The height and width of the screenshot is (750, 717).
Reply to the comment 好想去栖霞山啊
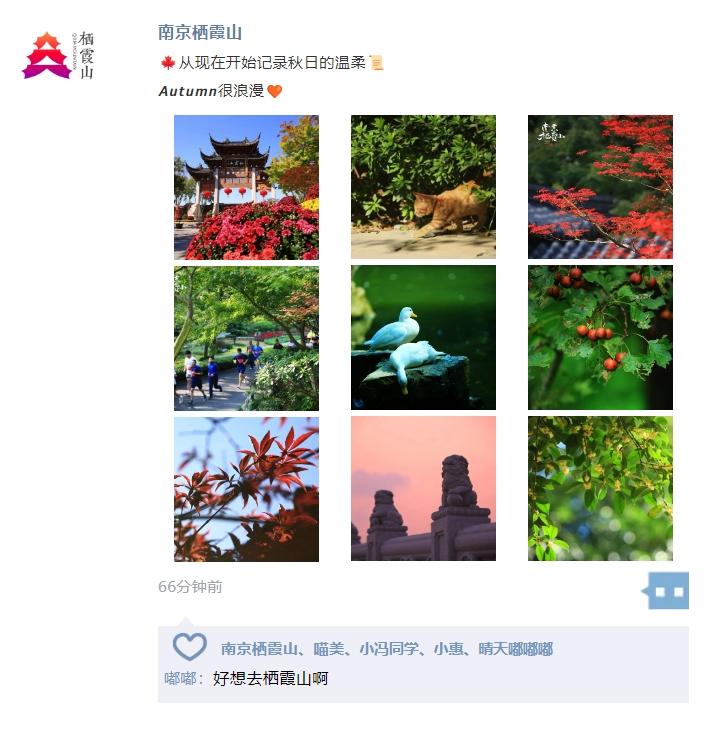270,678
